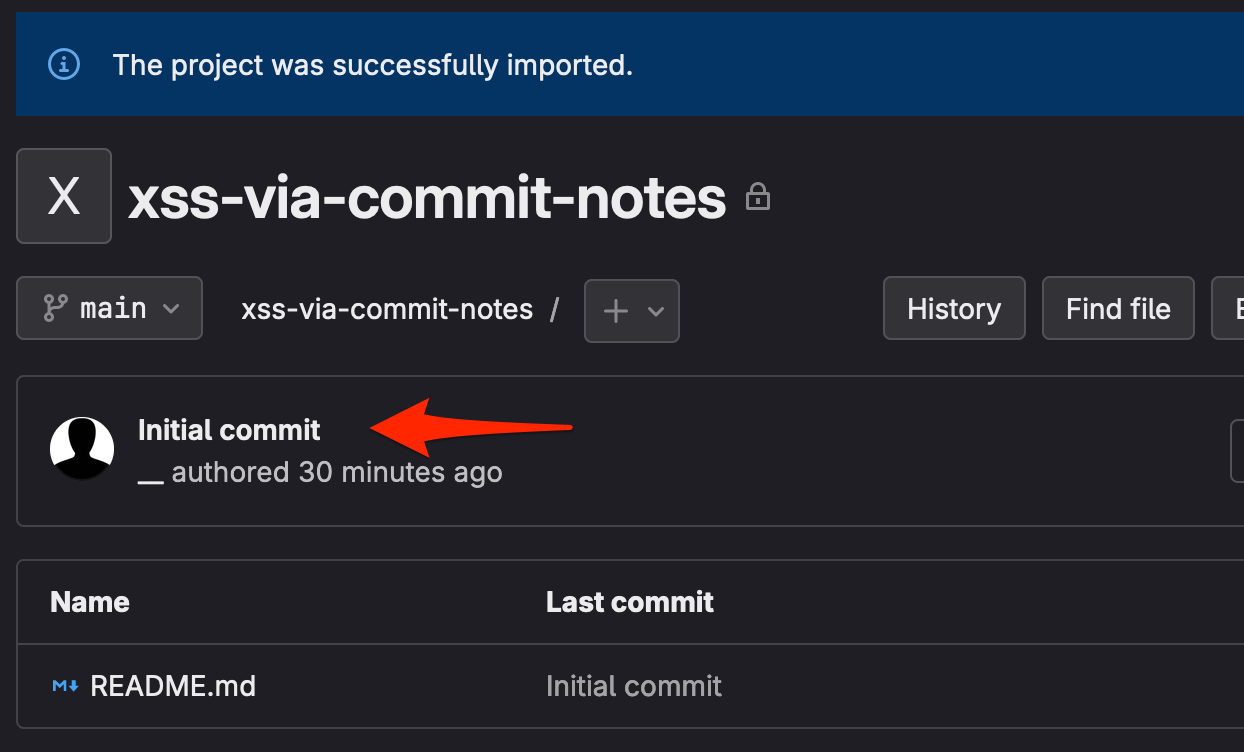Click the xss-via-commit-notes breadcrumb path
The width and height of the screenshot is (1244, 752).
[x=387, y=309]
